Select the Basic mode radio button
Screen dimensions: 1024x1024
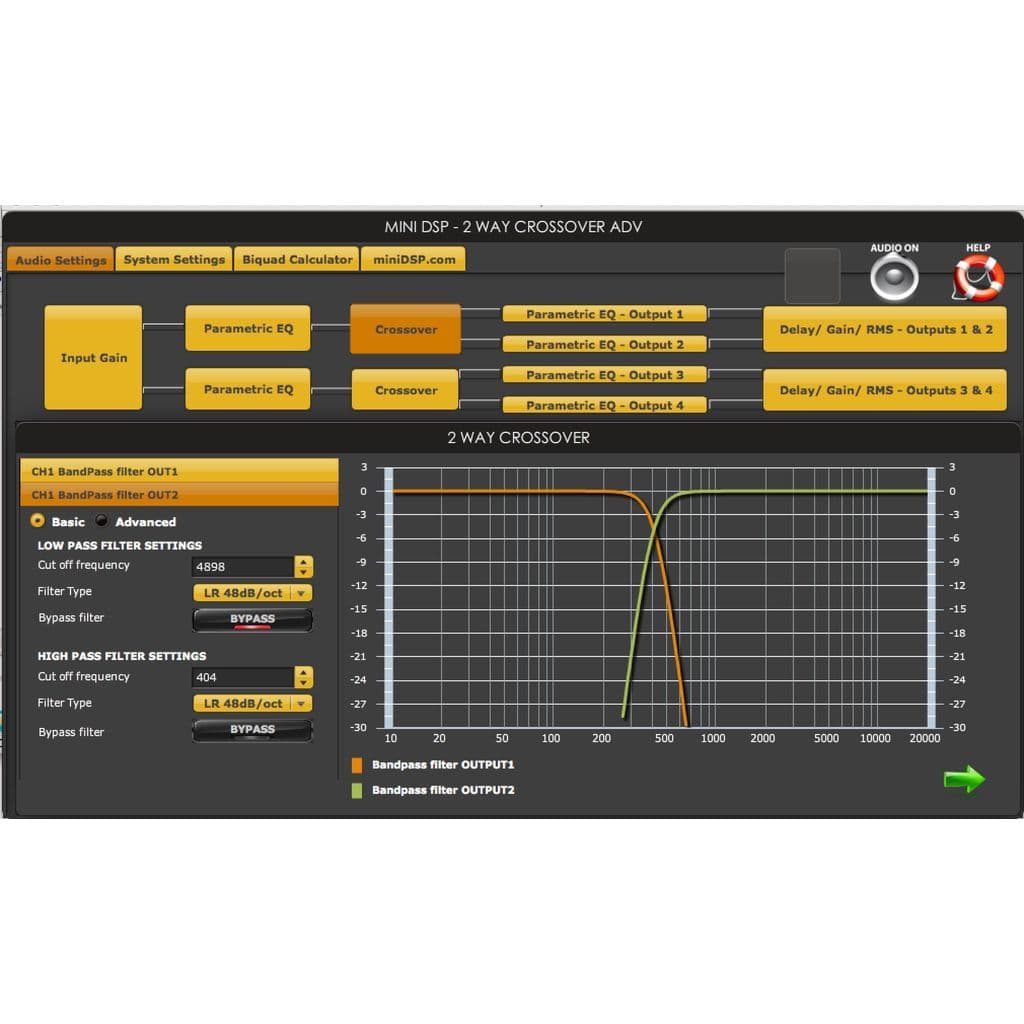coord(37,520)
